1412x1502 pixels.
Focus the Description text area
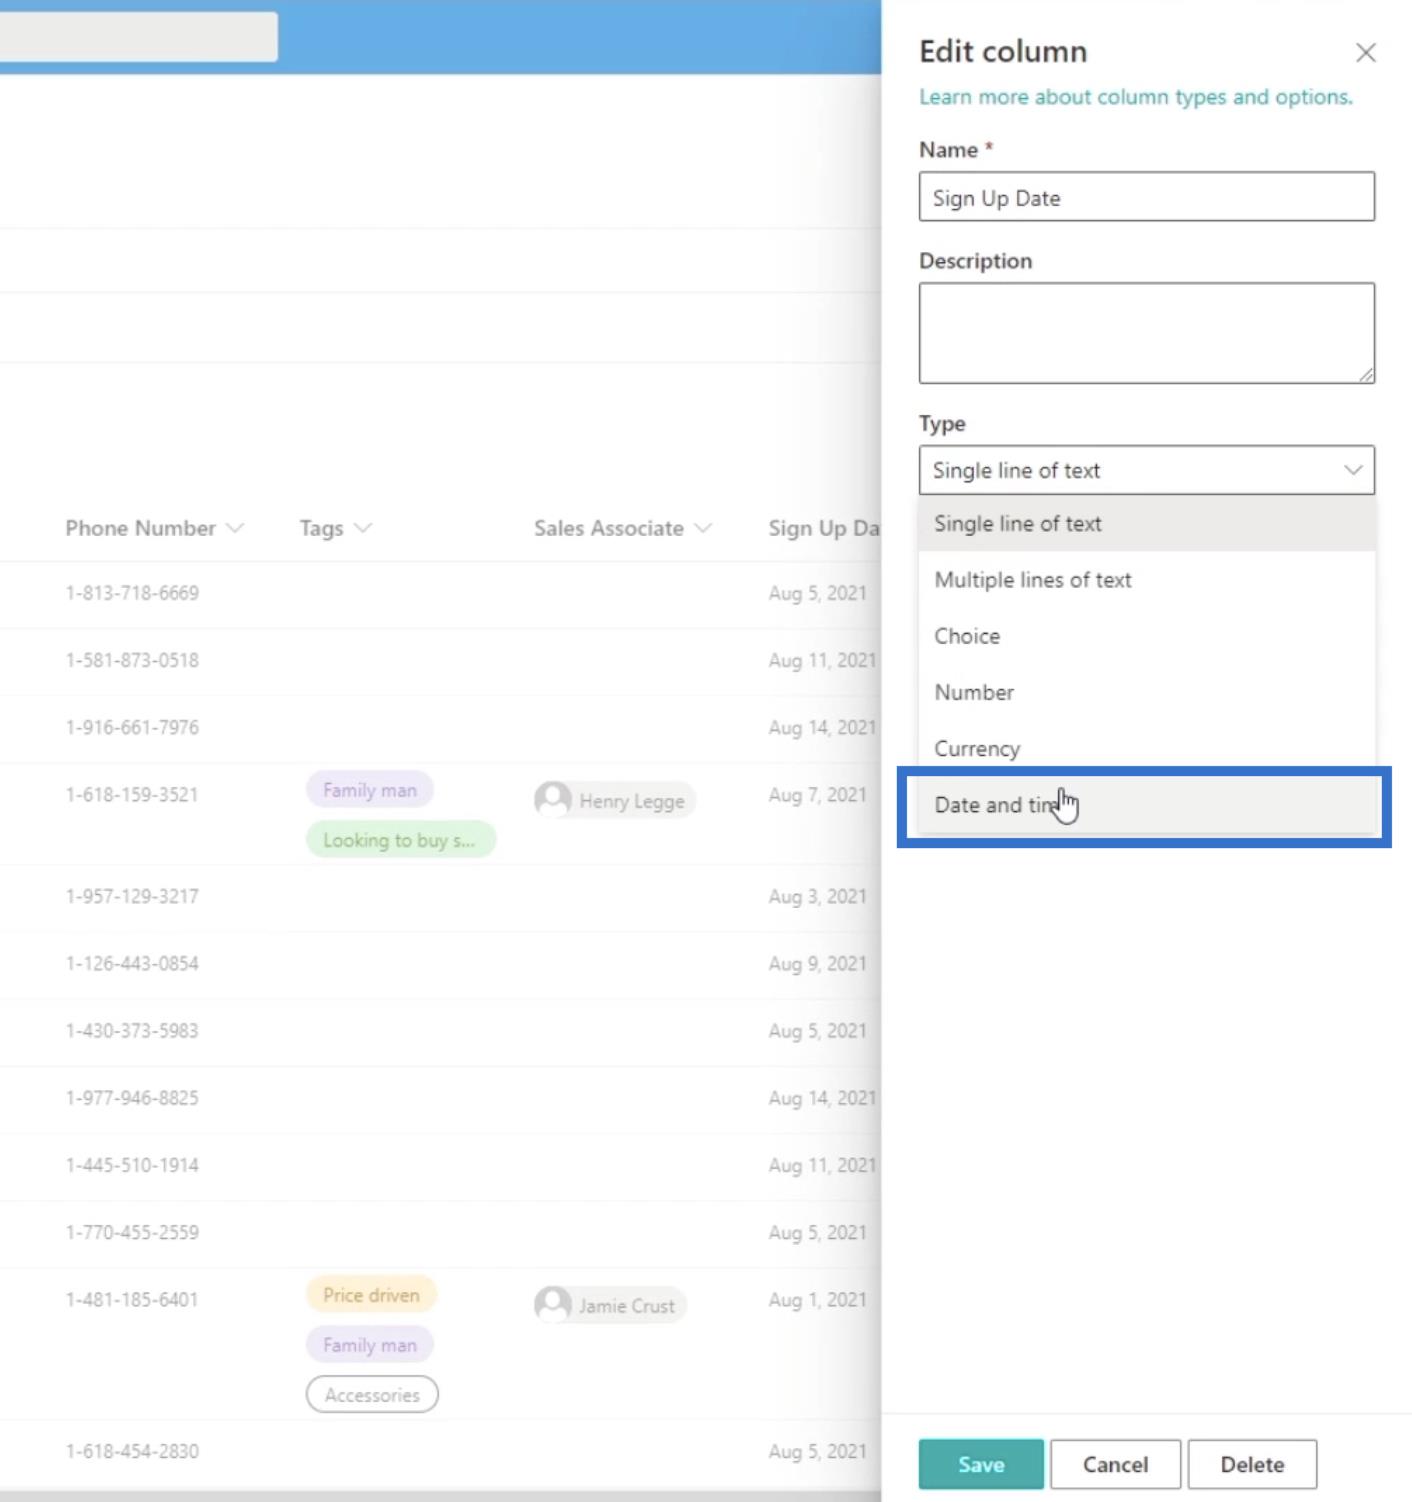pyautogui.click(x=1146, y=333)
